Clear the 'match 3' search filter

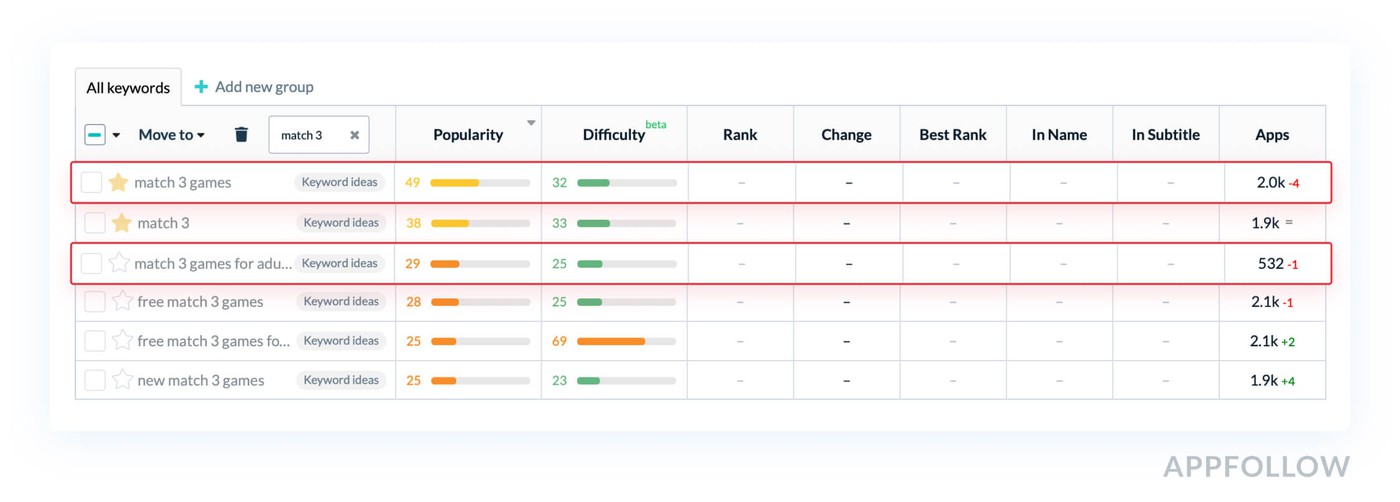click(x=354, y=135)
